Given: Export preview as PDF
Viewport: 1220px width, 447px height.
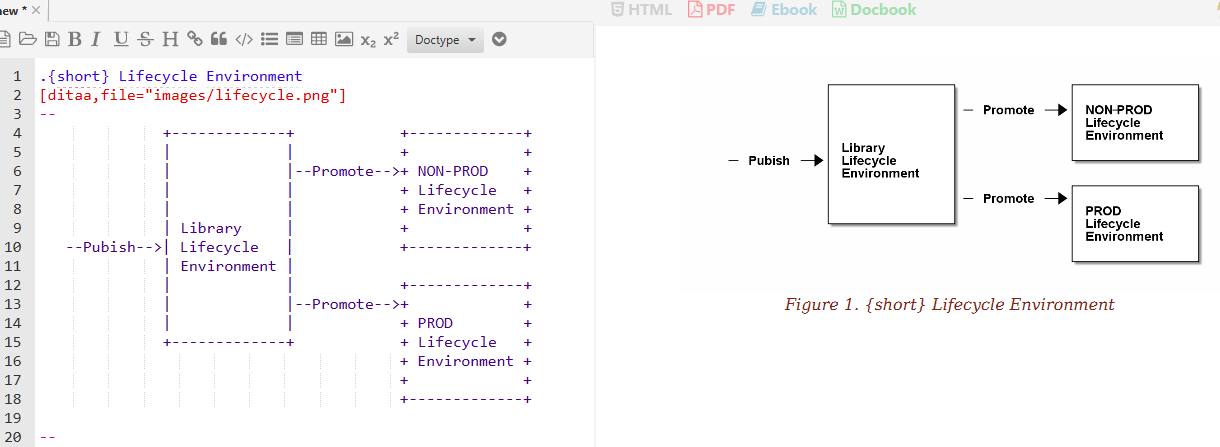Looking at the screenshot, I should coord(711,10).
